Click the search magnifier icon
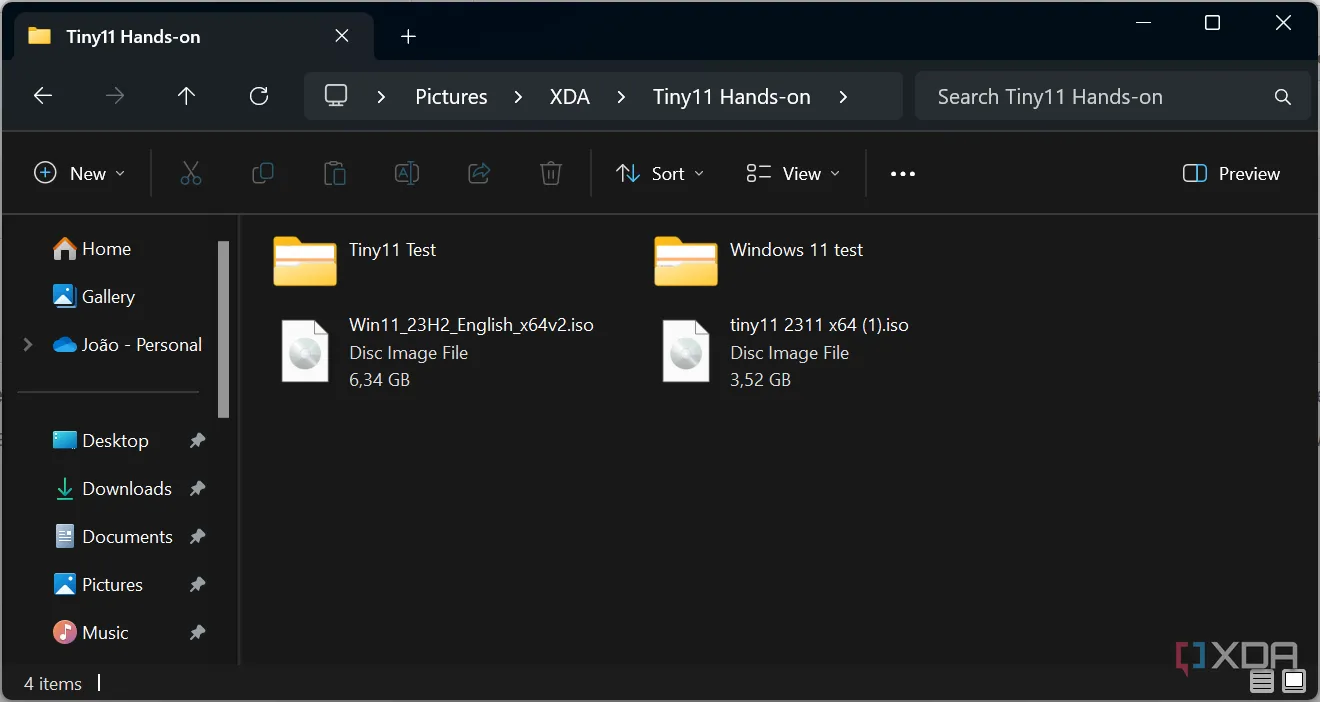This screenshot has width=1320, height=702. click(x=1283, y=97)
